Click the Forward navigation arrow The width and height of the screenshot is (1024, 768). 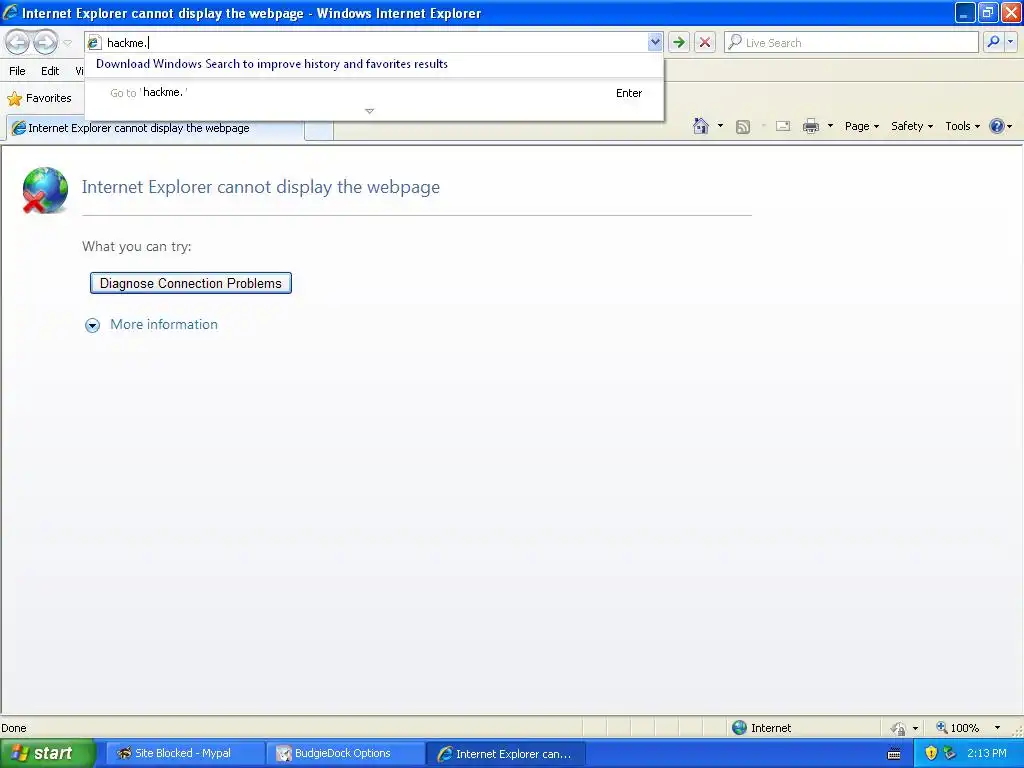click(x=45, y=42)
